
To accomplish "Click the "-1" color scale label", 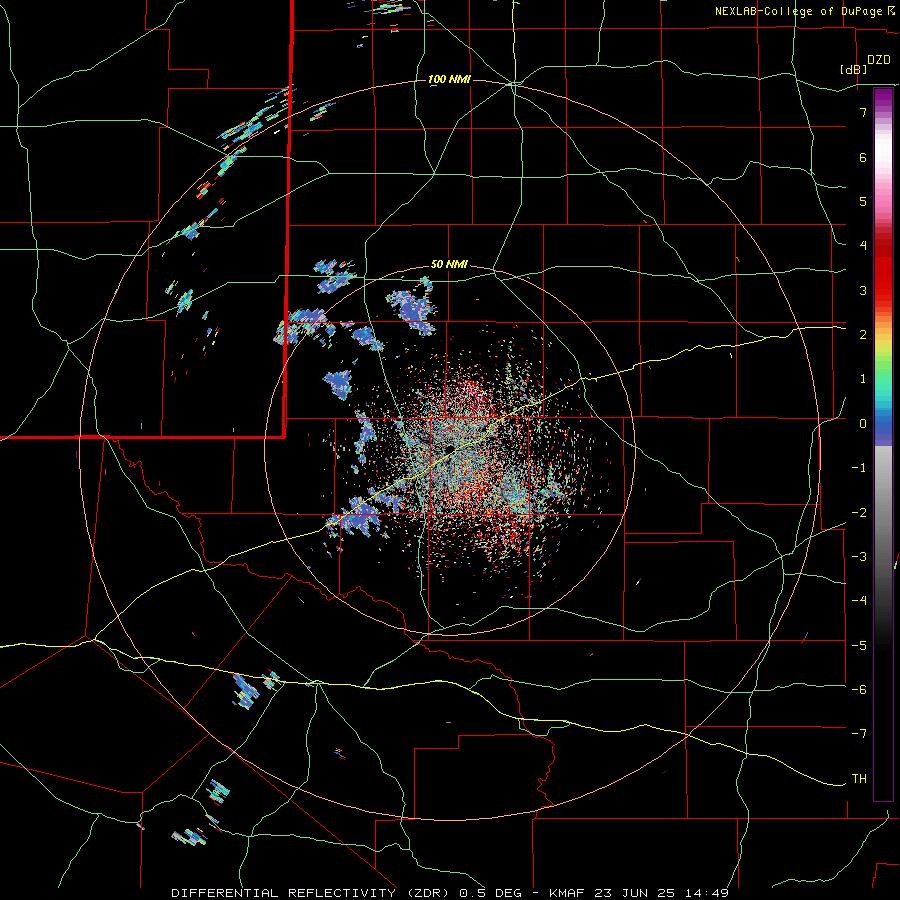I will (859, 468).
